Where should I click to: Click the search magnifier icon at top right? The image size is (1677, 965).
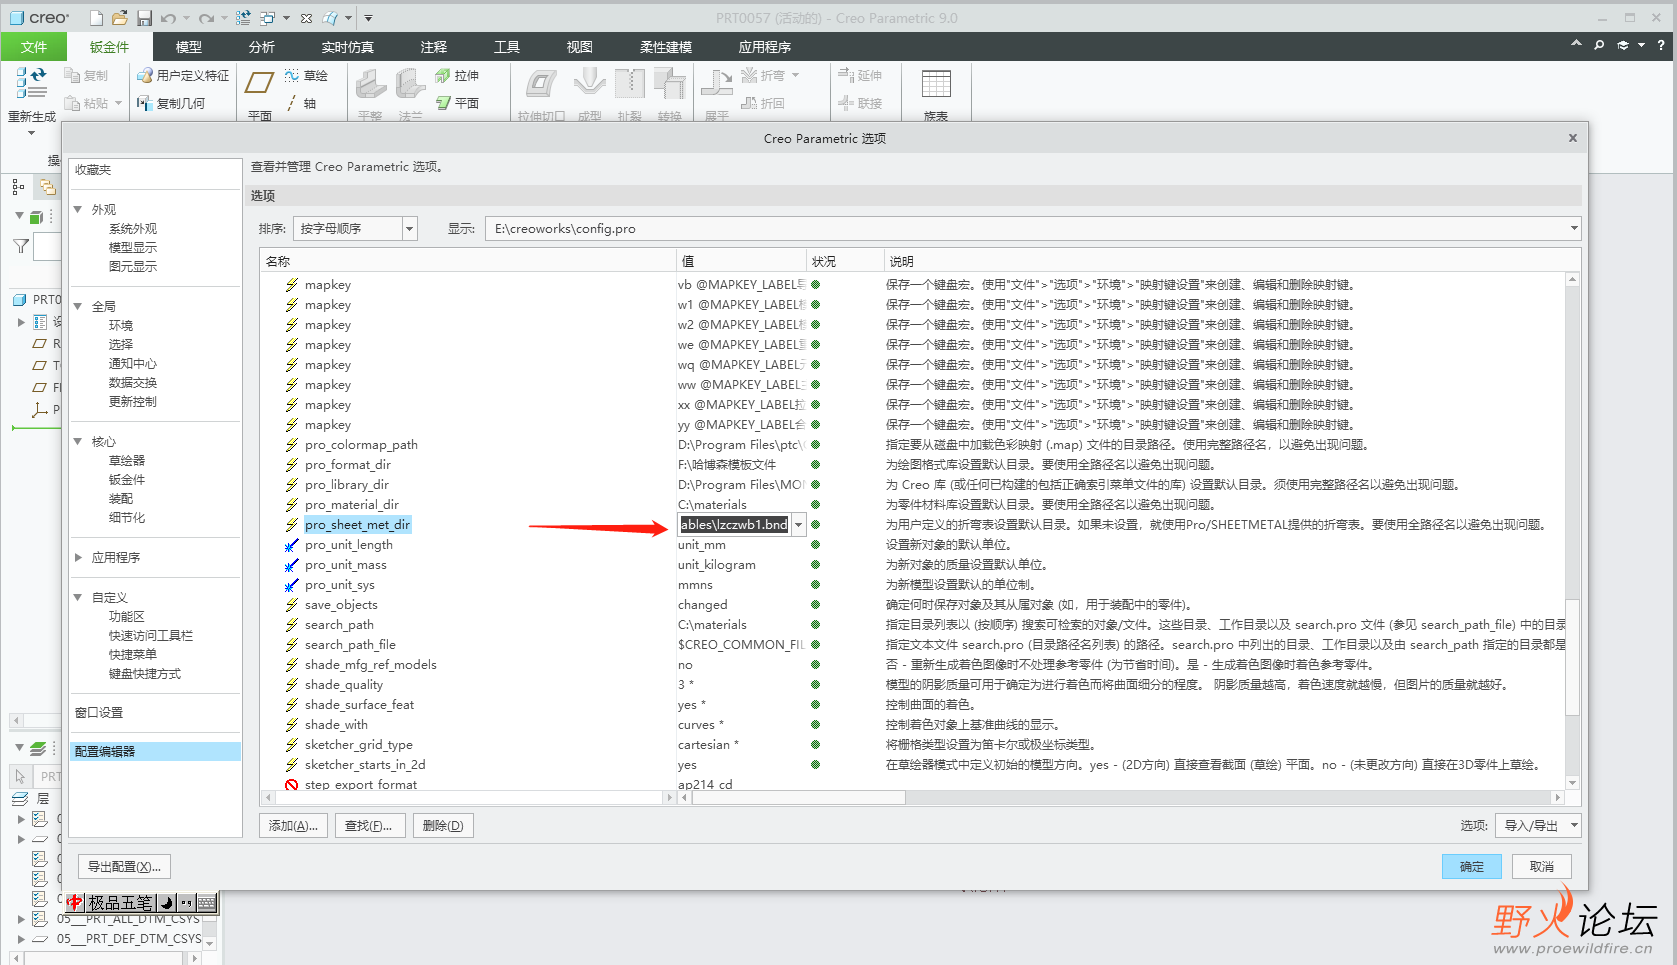pyautogui.click(x=1599, y=46)
